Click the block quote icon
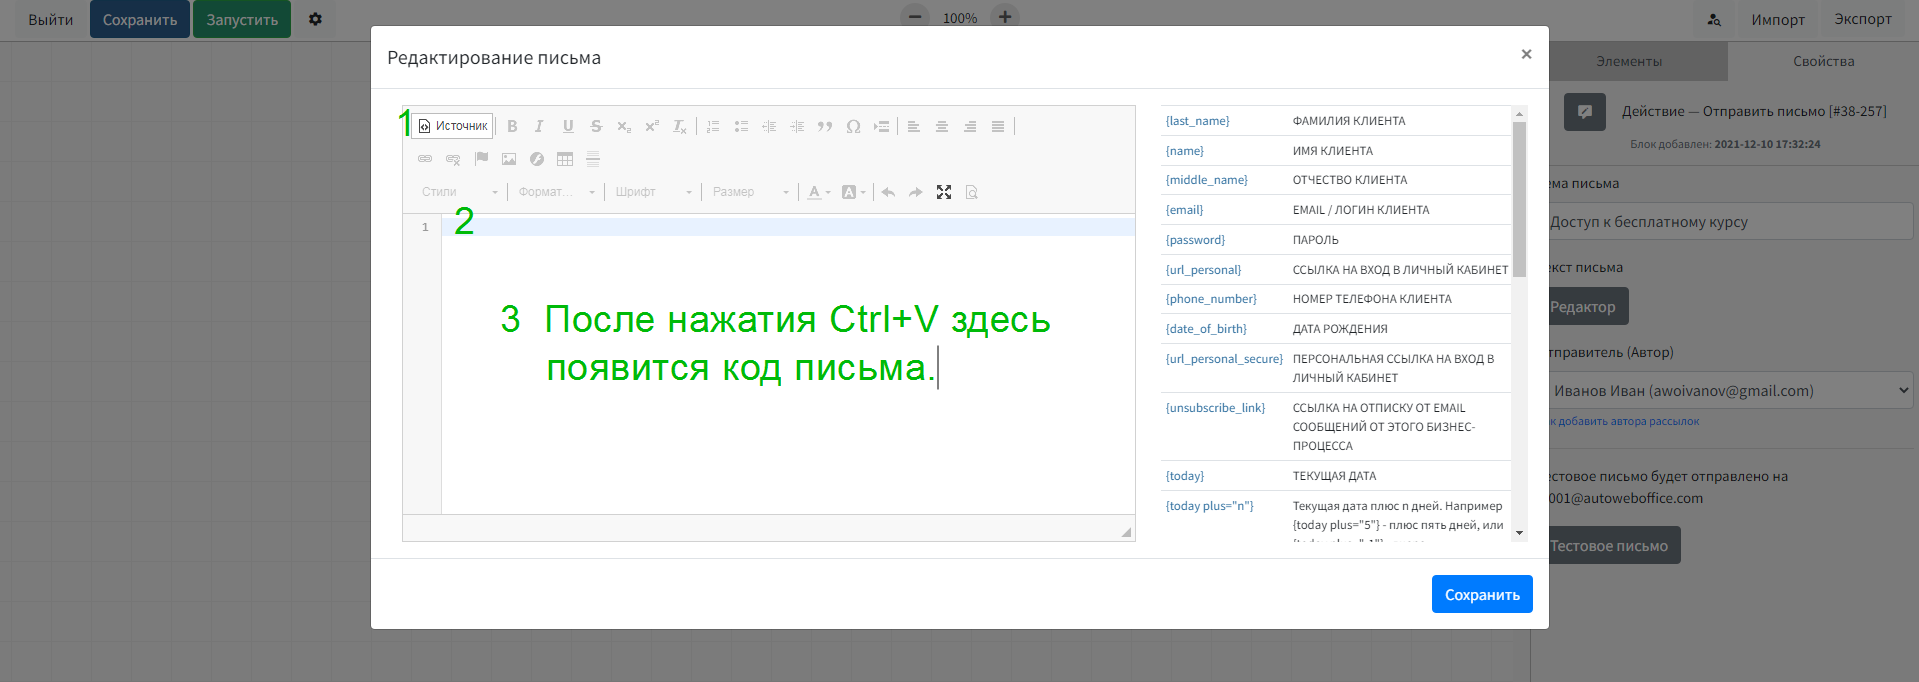Screen dimensions: 1919x682 tap(825, 126)
